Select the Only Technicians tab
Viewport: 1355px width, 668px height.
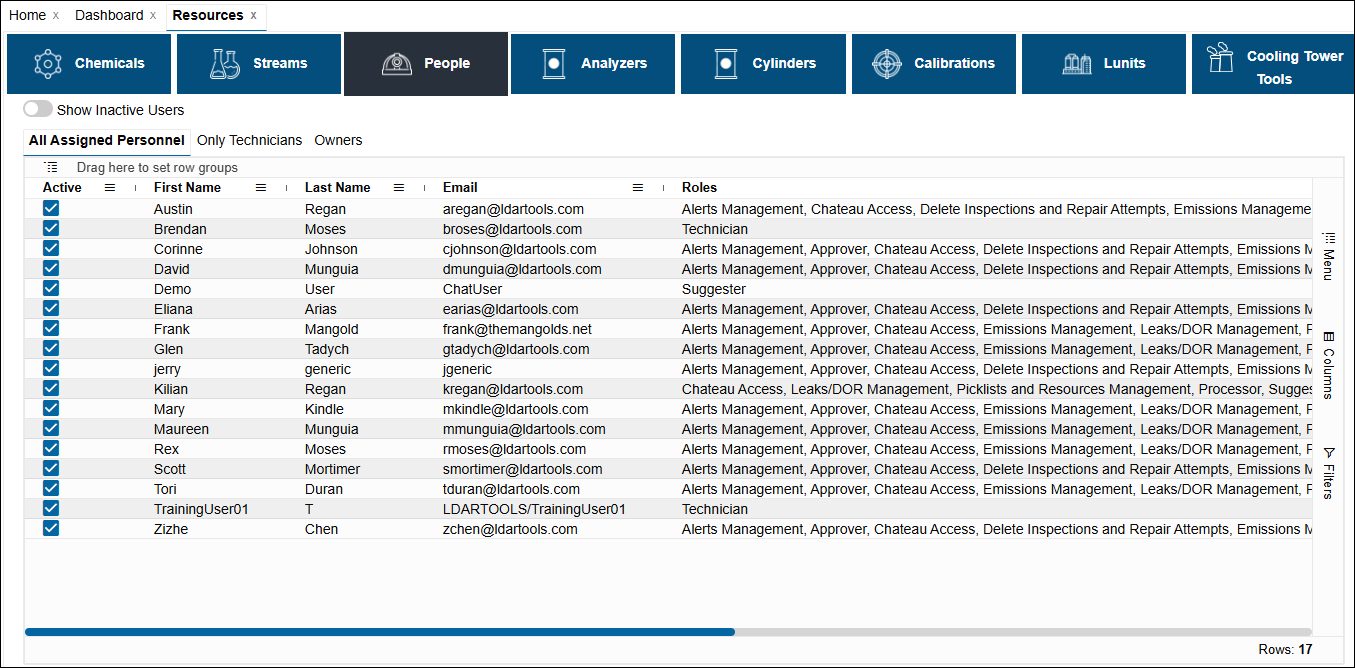[250, 140]
